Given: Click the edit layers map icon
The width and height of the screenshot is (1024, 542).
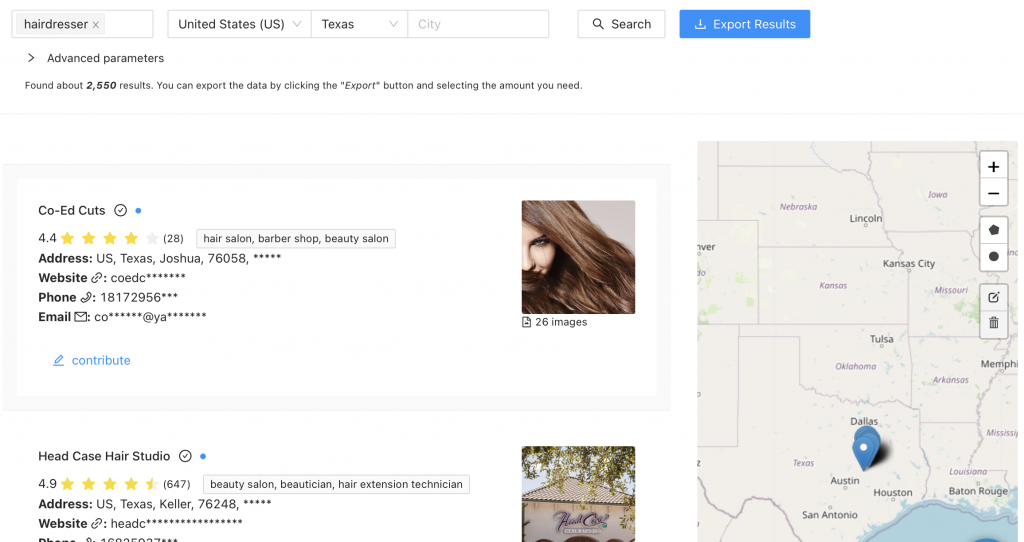Looking at the screenshot, I should pos(993,297).
